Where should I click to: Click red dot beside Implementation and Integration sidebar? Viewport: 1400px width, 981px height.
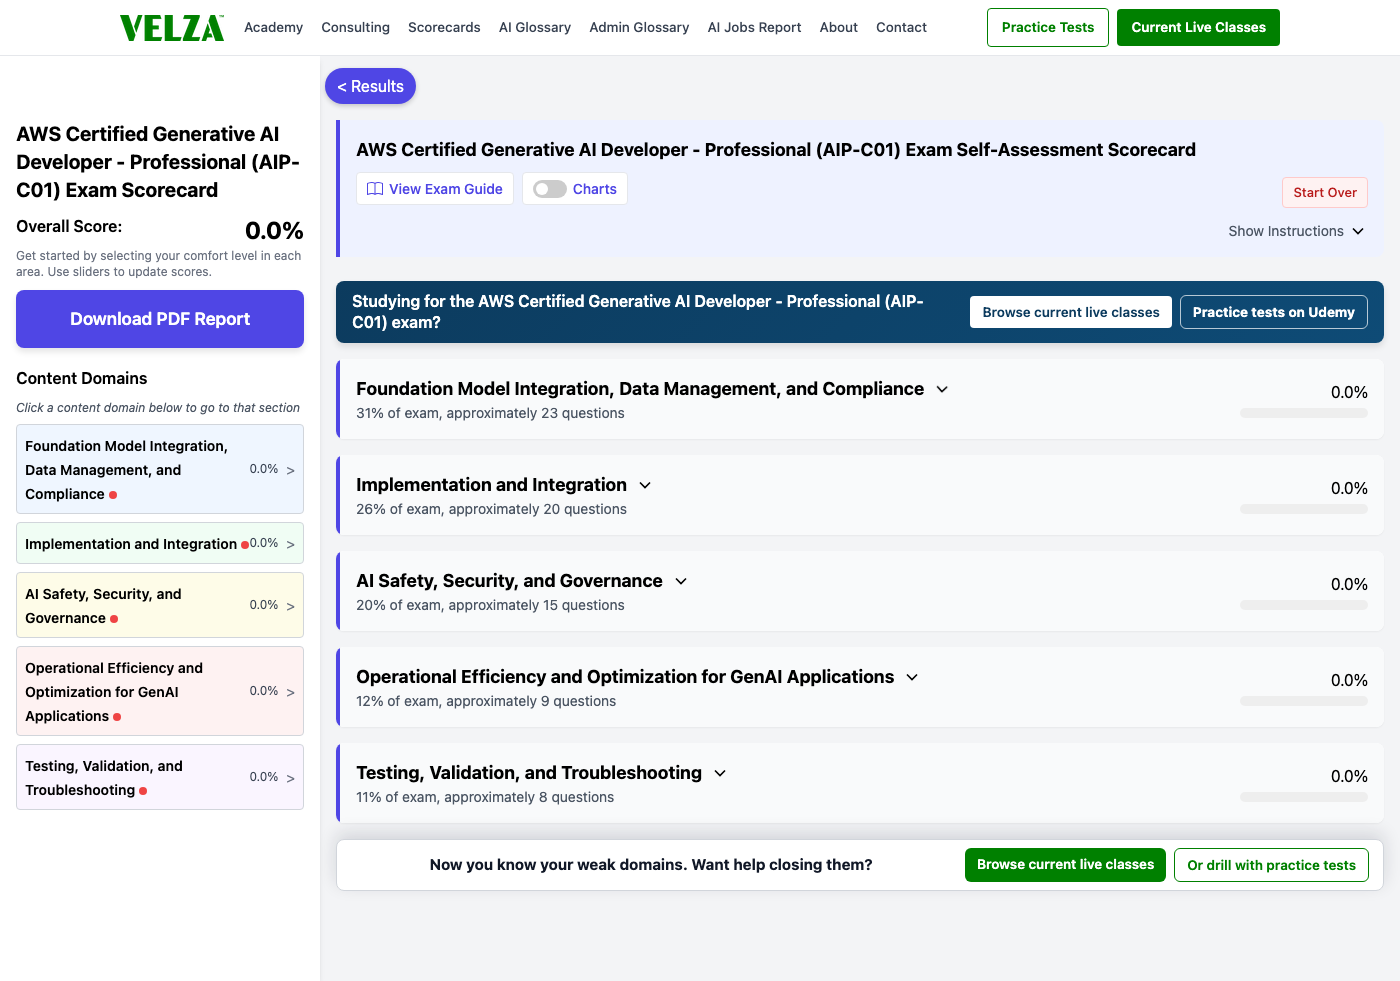(245, 545)
